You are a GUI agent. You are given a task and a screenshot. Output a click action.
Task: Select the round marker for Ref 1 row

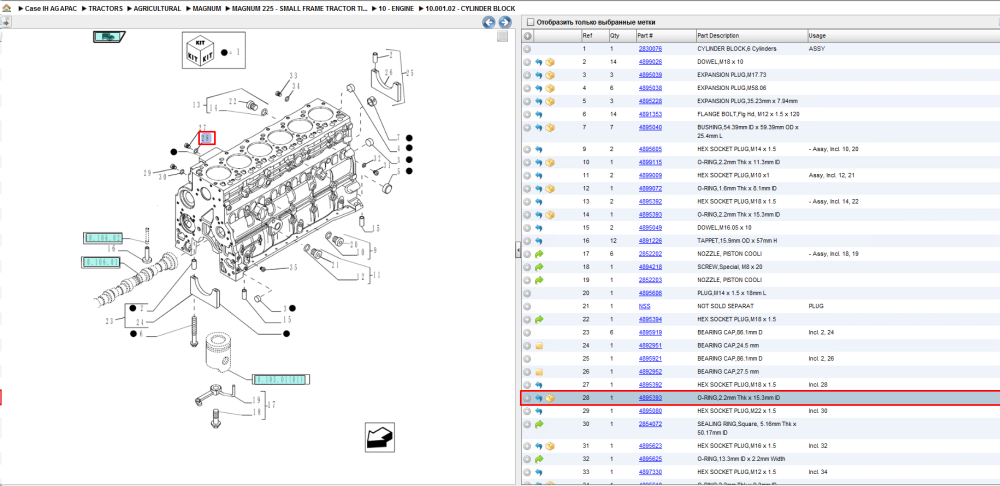[527, 49]
